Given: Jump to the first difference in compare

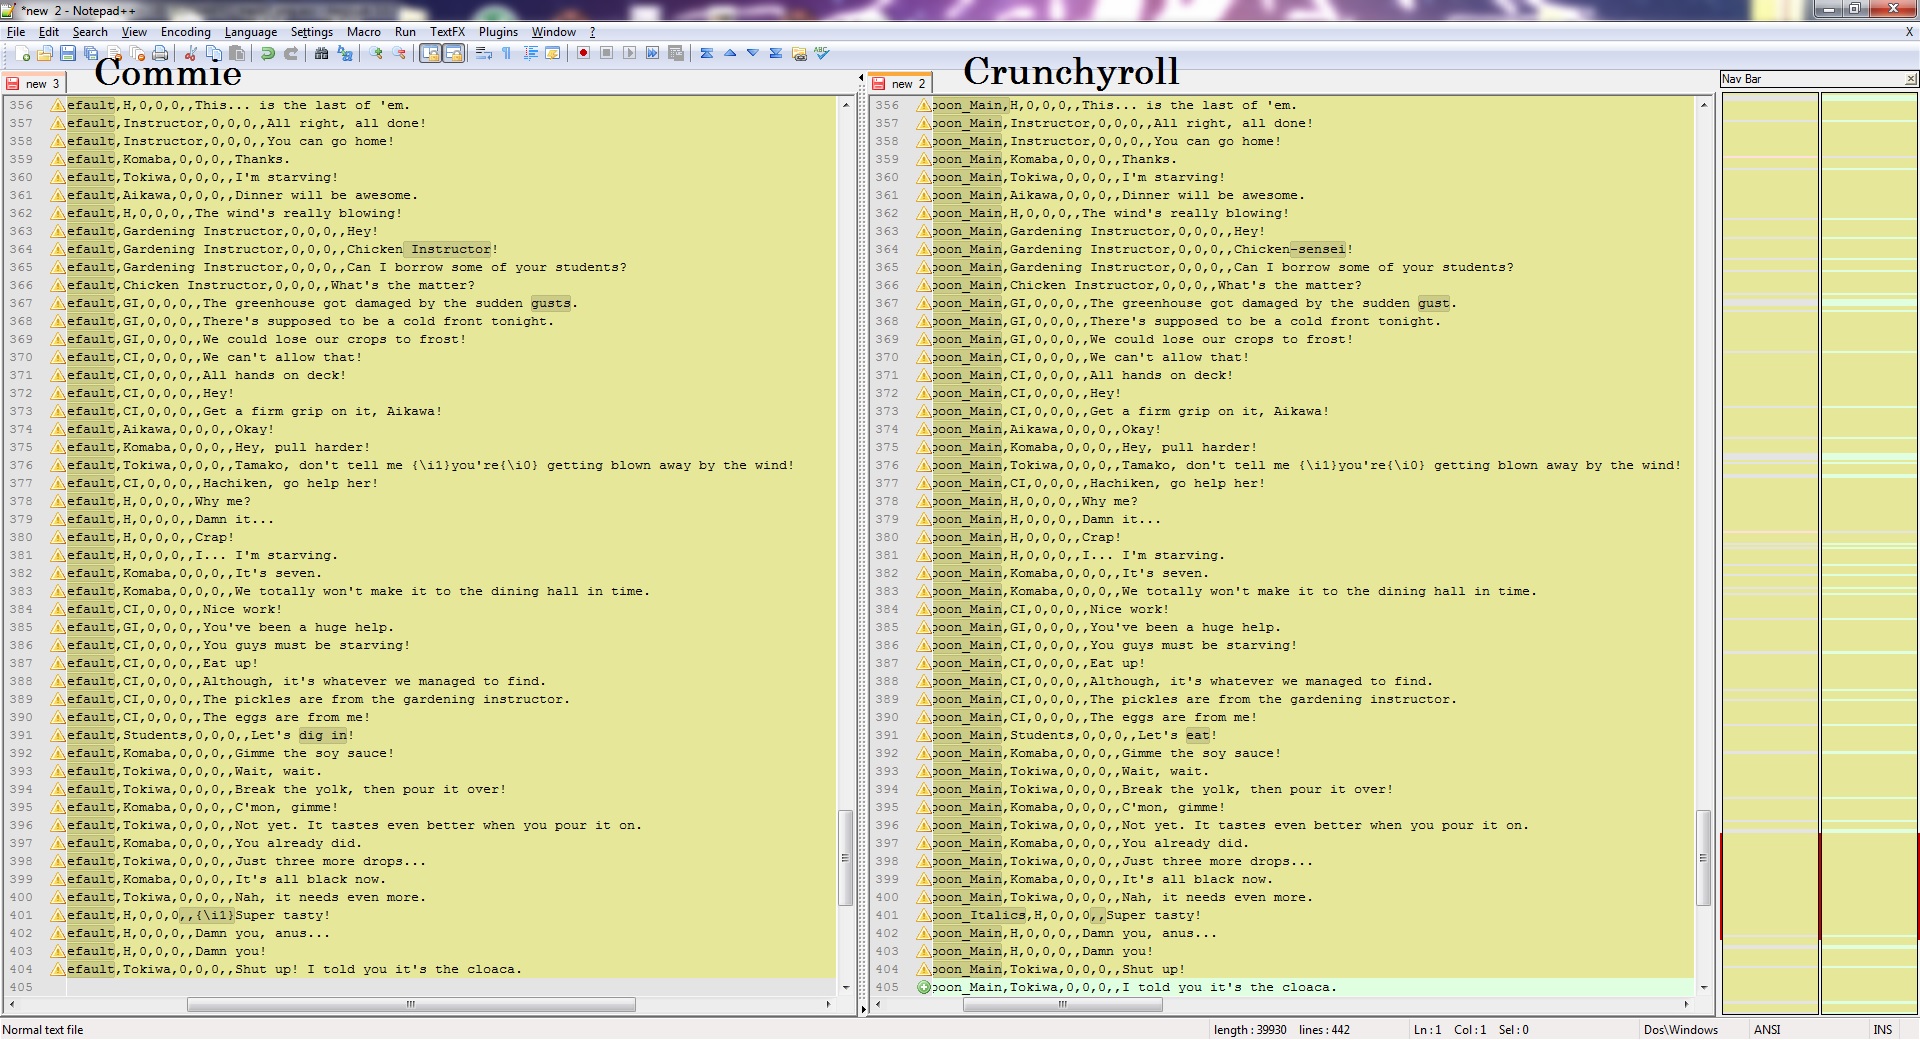Looking at the screenshot, I should (x=706, y=53).
